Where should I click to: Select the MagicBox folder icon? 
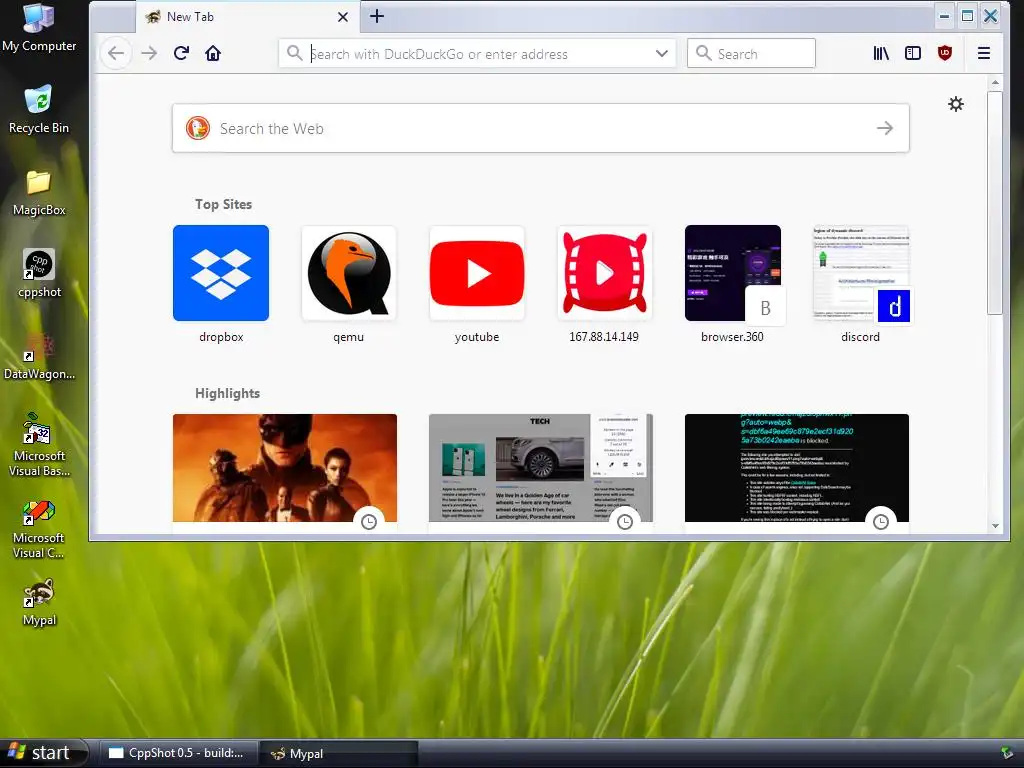(39, 192)
